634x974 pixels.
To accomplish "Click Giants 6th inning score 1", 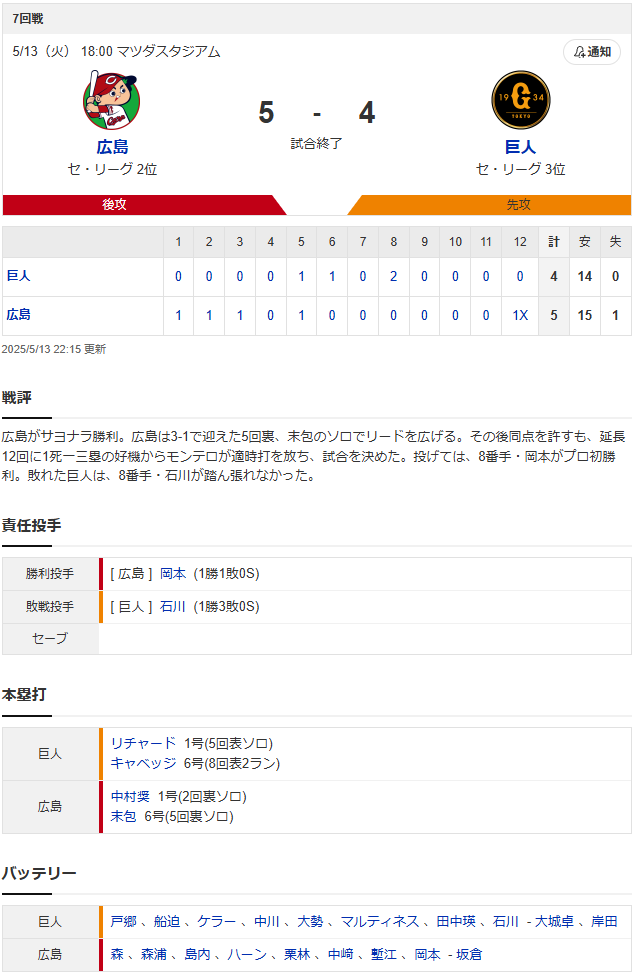I will [332, 276].
